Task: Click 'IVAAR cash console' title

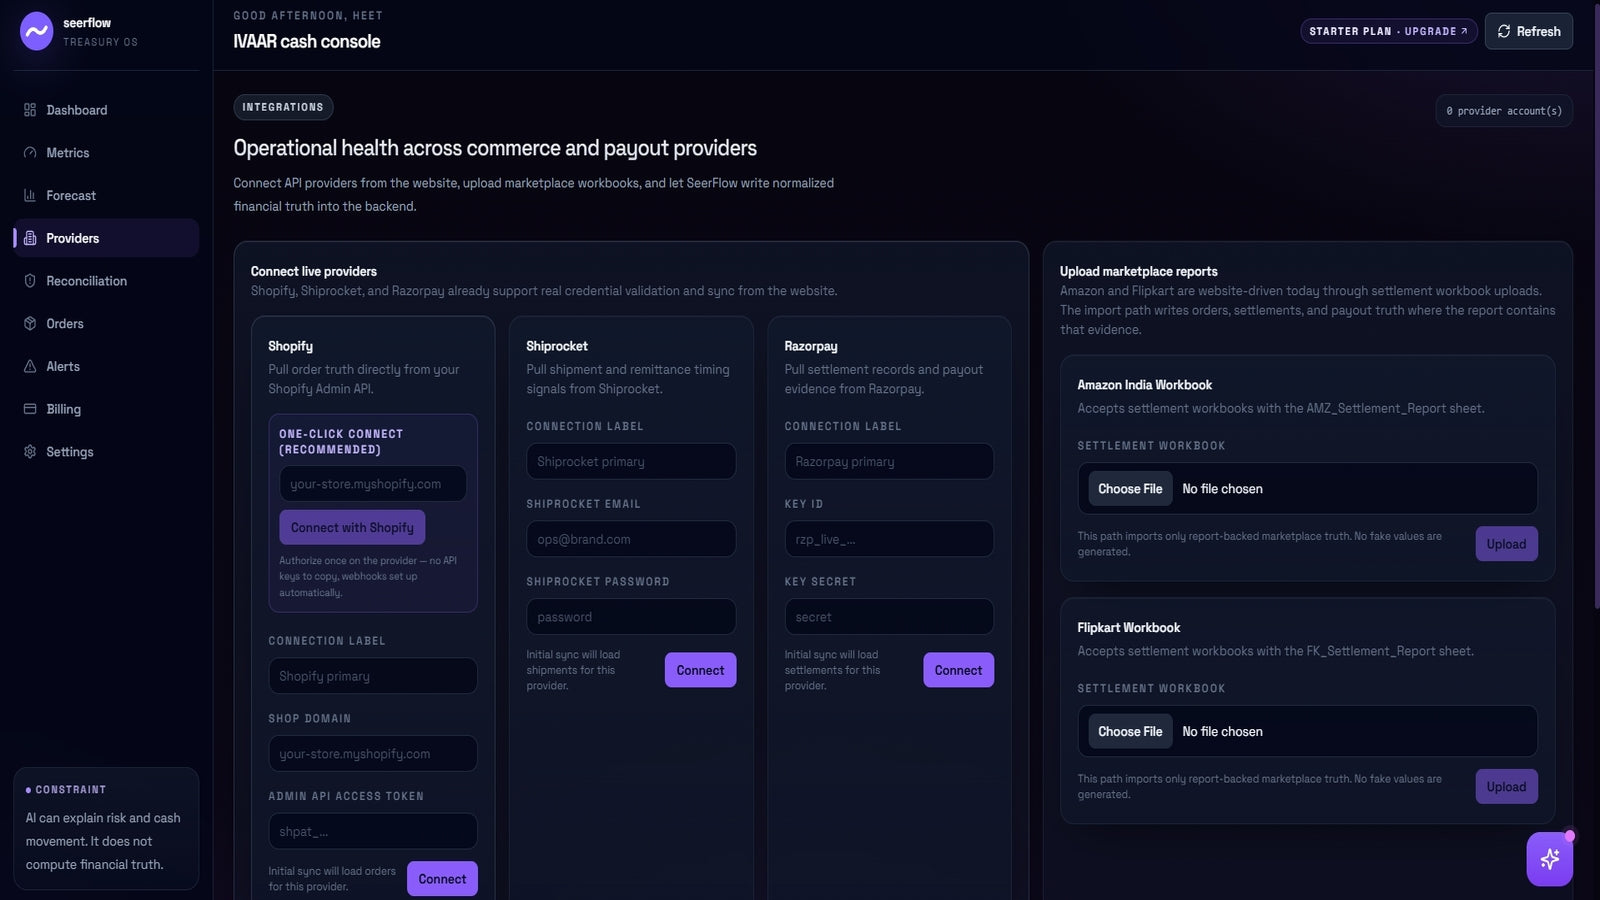Action: [307, 41]
